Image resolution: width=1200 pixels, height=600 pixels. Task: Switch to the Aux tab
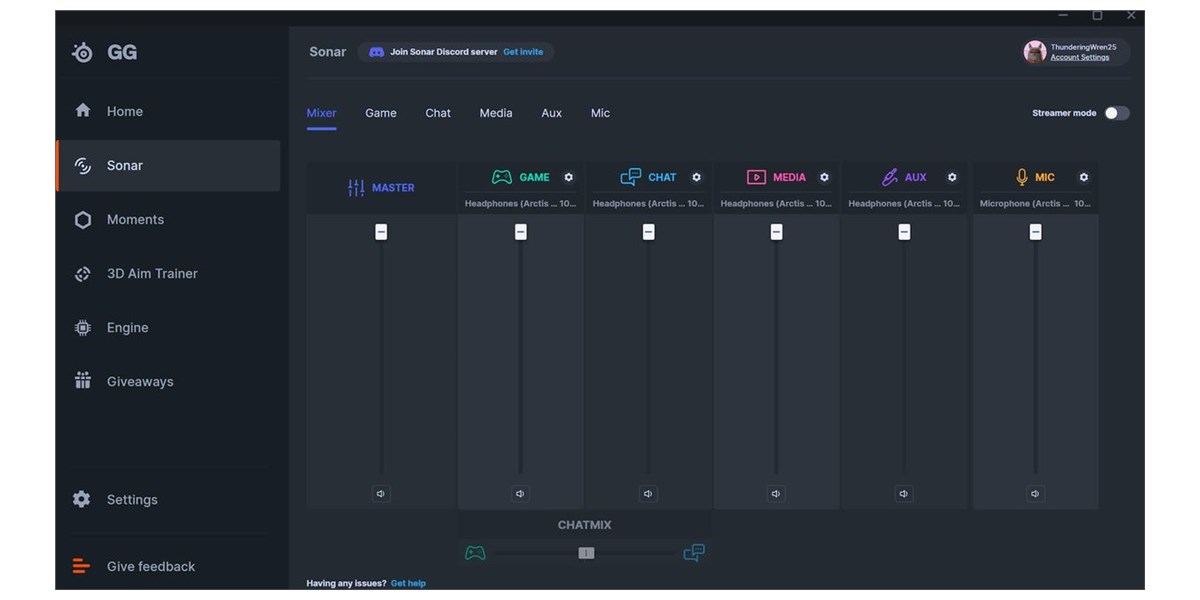click(552, 113)
